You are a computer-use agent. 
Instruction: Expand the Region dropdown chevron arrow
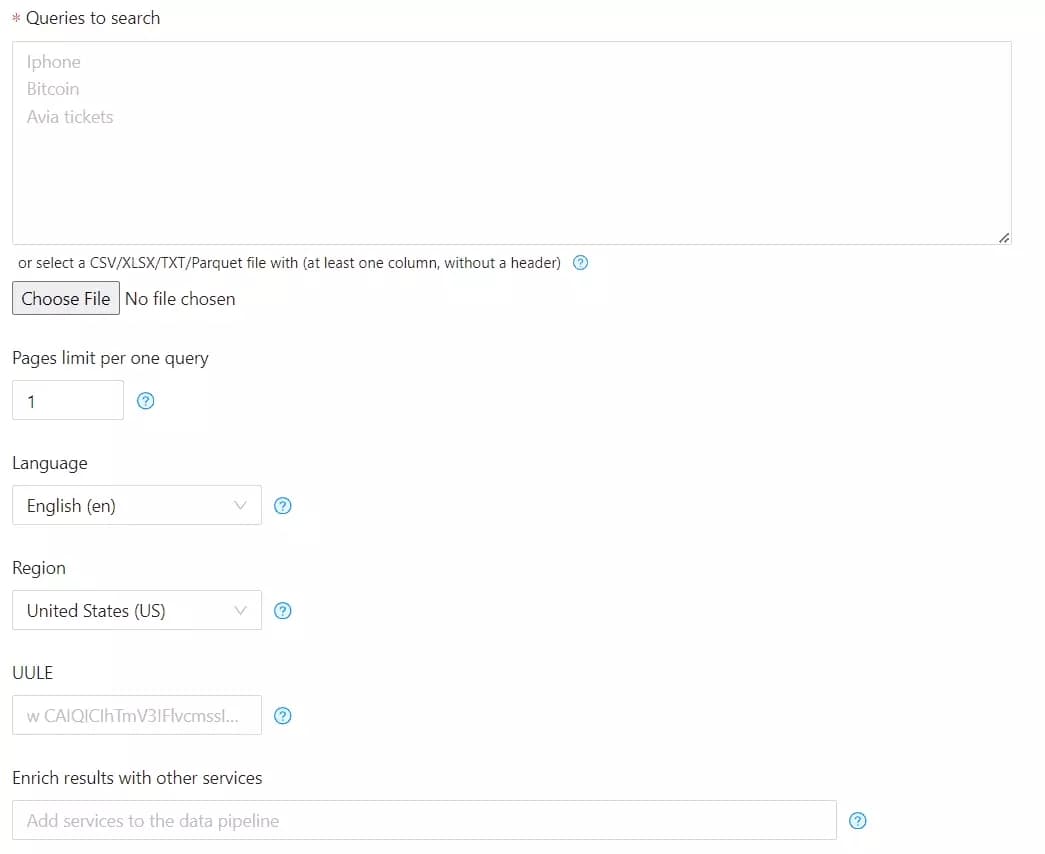(x=240, y=611)
